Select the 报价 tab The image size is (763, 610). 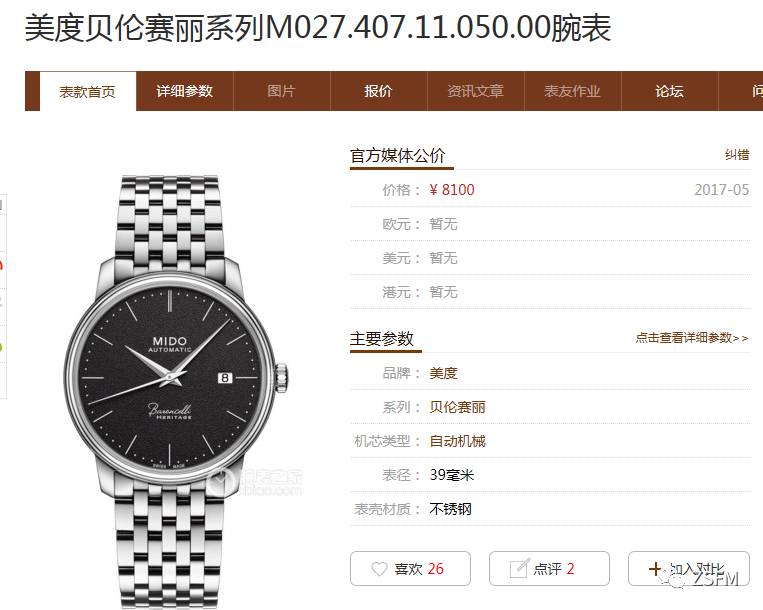point(378,91)
